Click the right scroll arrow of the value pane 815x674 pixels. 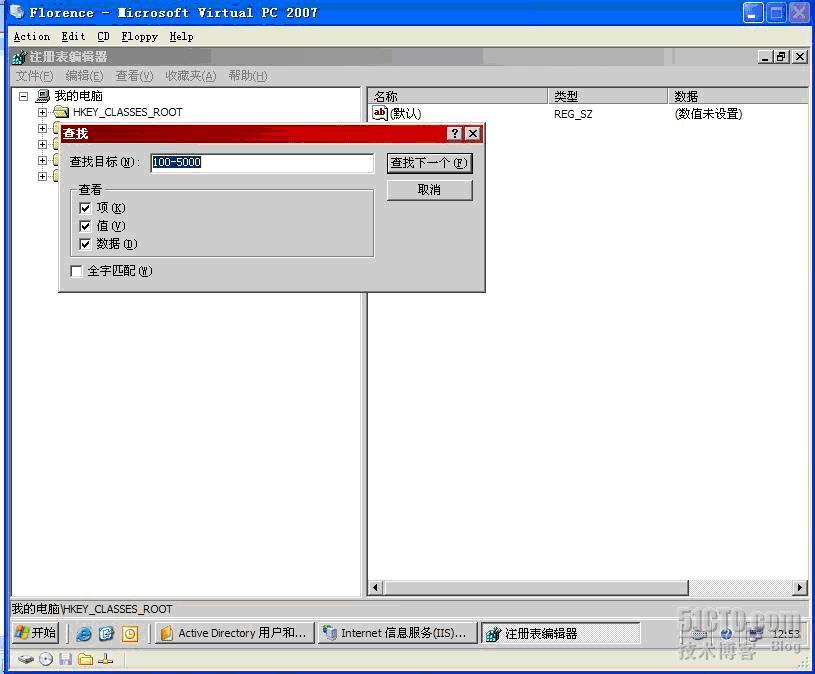coord(800,588)
